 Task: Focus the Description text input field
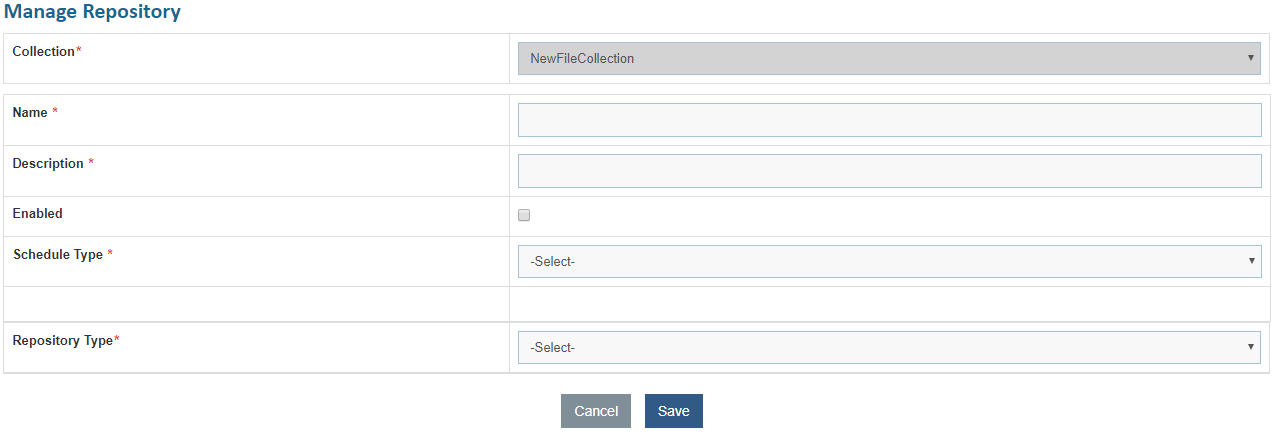889,171
